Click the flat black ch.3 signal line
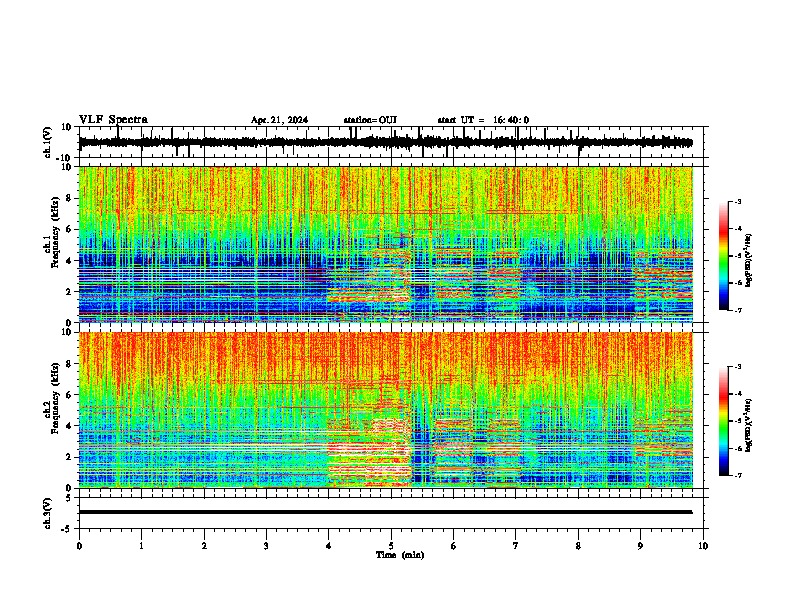792x612 pixels. pos(385,512)
